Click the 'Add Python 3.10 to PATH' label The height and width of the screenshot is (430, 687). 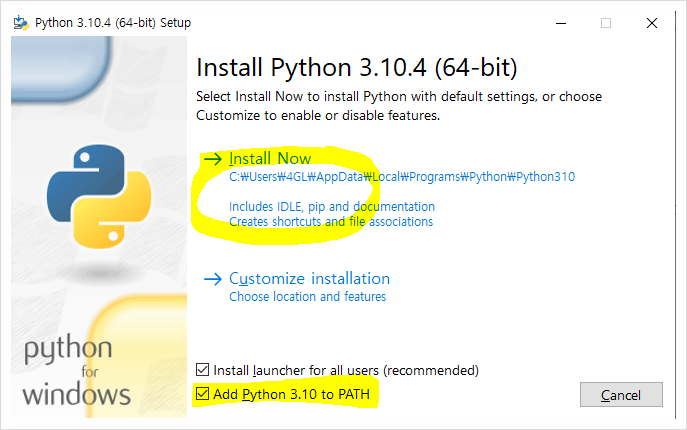291,394
